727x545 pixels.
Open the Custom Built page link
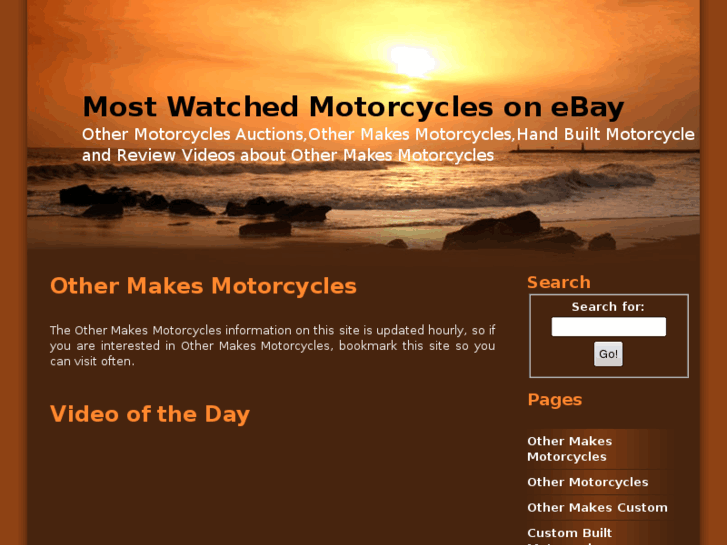(569, 535)
